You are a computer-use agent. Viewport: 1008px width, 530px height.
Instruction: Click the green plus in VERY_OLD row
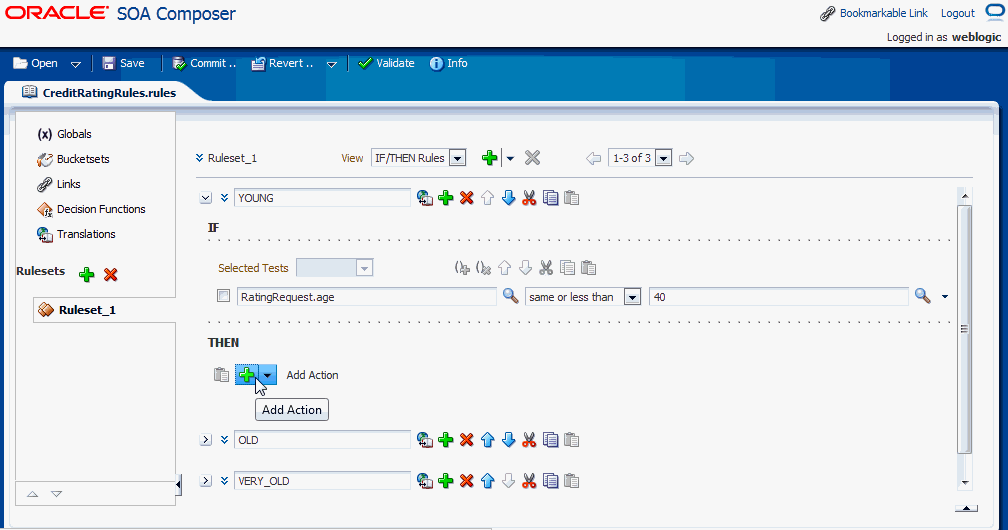(446, 481)
